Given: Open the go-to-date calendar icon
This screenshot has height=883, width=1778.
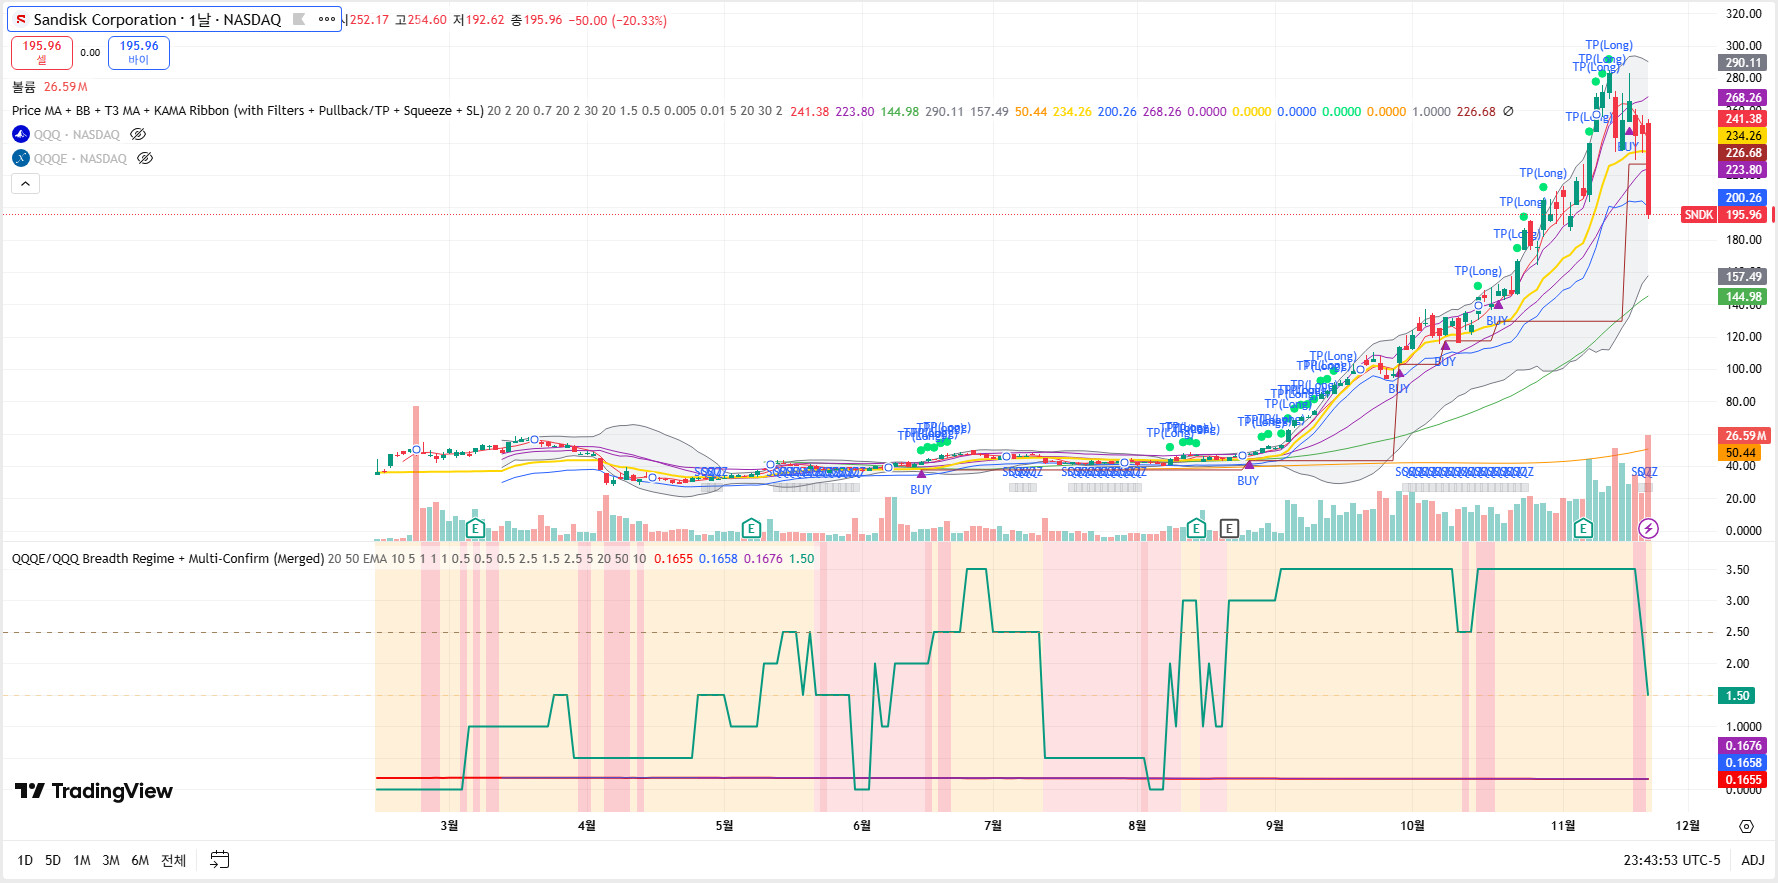Looking at the screenshot, I should pos(220,859).
